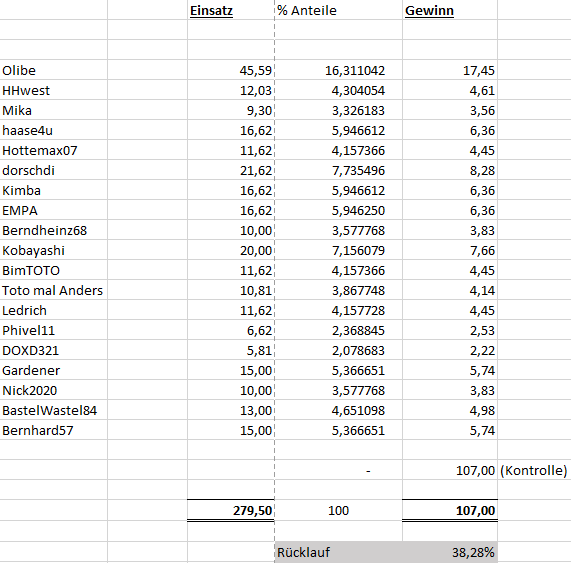The image size is (571, 563).
Task: Select Olibe's Einsatz value 45,59
Action: (231, 70)
